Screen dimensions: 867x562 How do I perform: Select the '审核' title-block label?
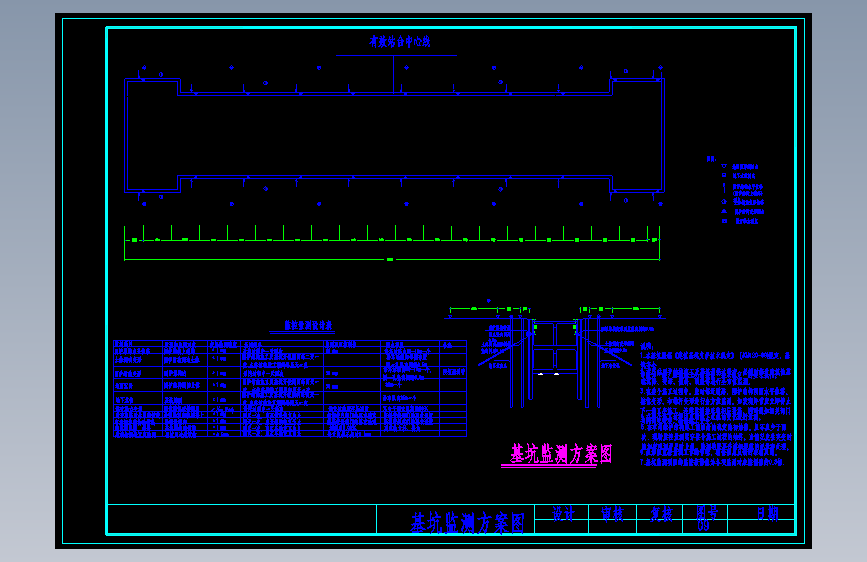coord(613,514)
